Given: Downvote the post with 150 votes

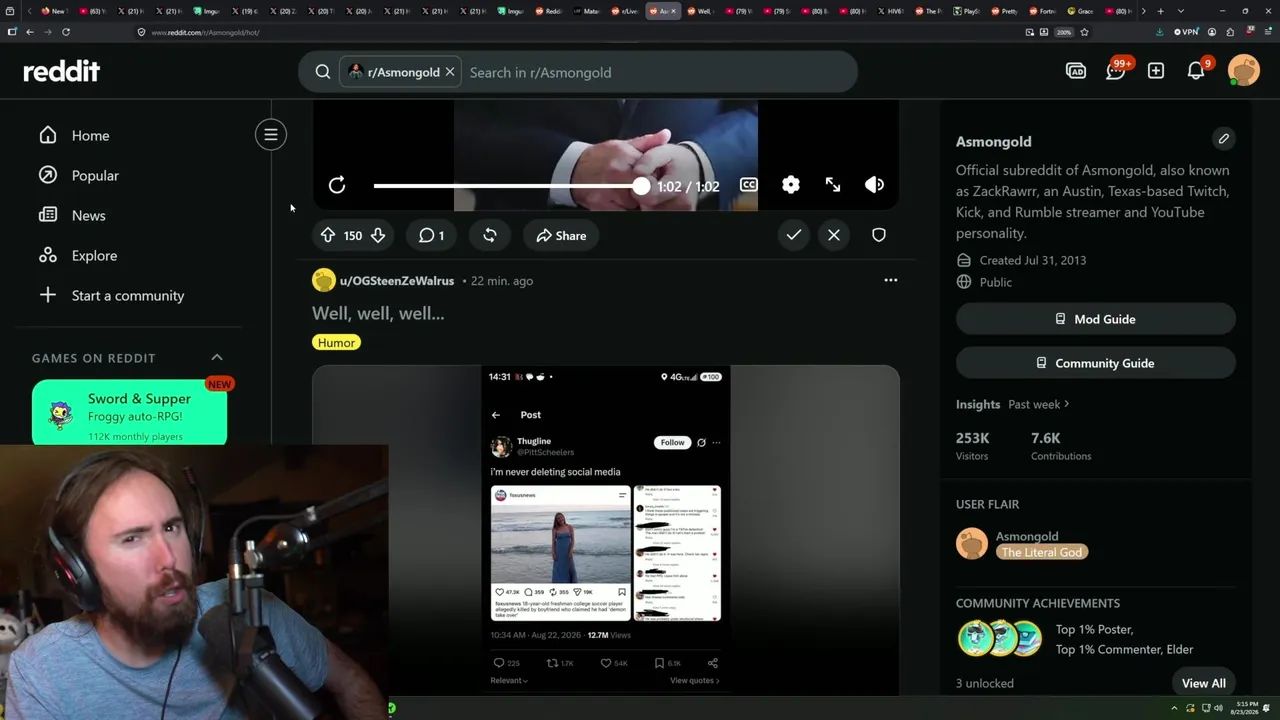Looking at the screenshot, I should pyautogui.click(x=378, y=235).
